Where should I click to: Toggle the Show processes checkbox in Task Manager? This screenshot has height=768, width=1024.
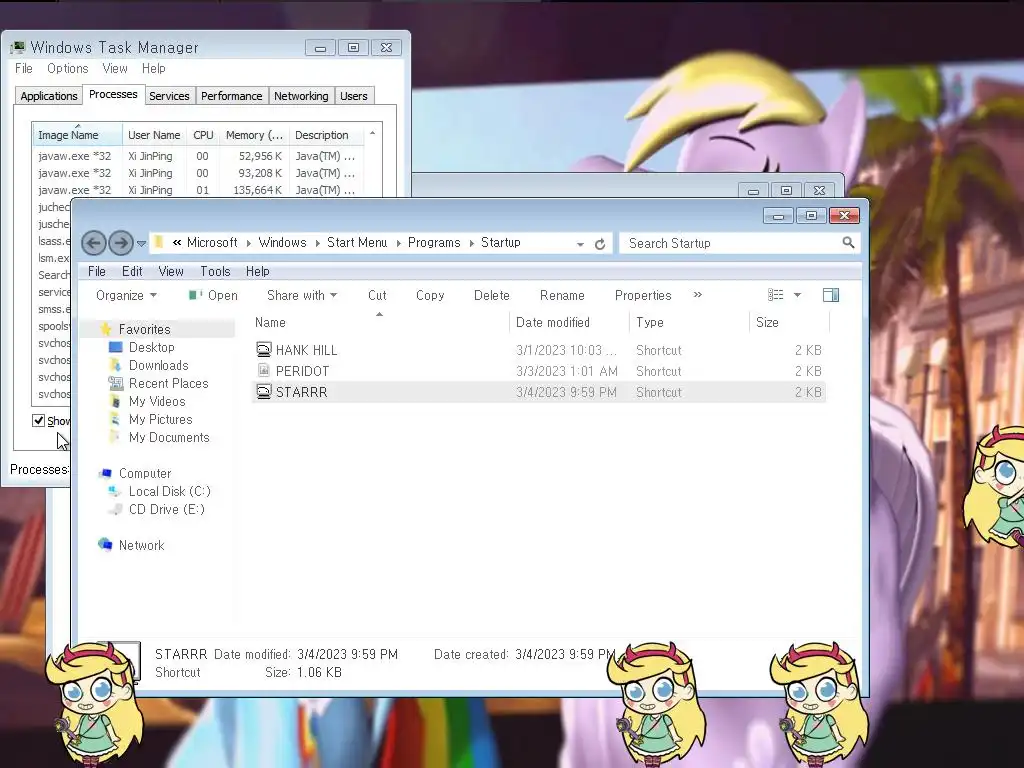(x=39, y=420)
